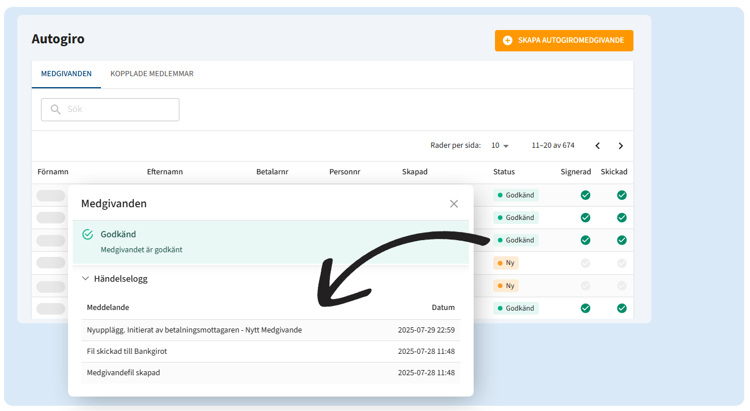The width and height of the screenshot is (750, 411).
Task: Click the Skickad checkmark in first row
Action: 621,195
